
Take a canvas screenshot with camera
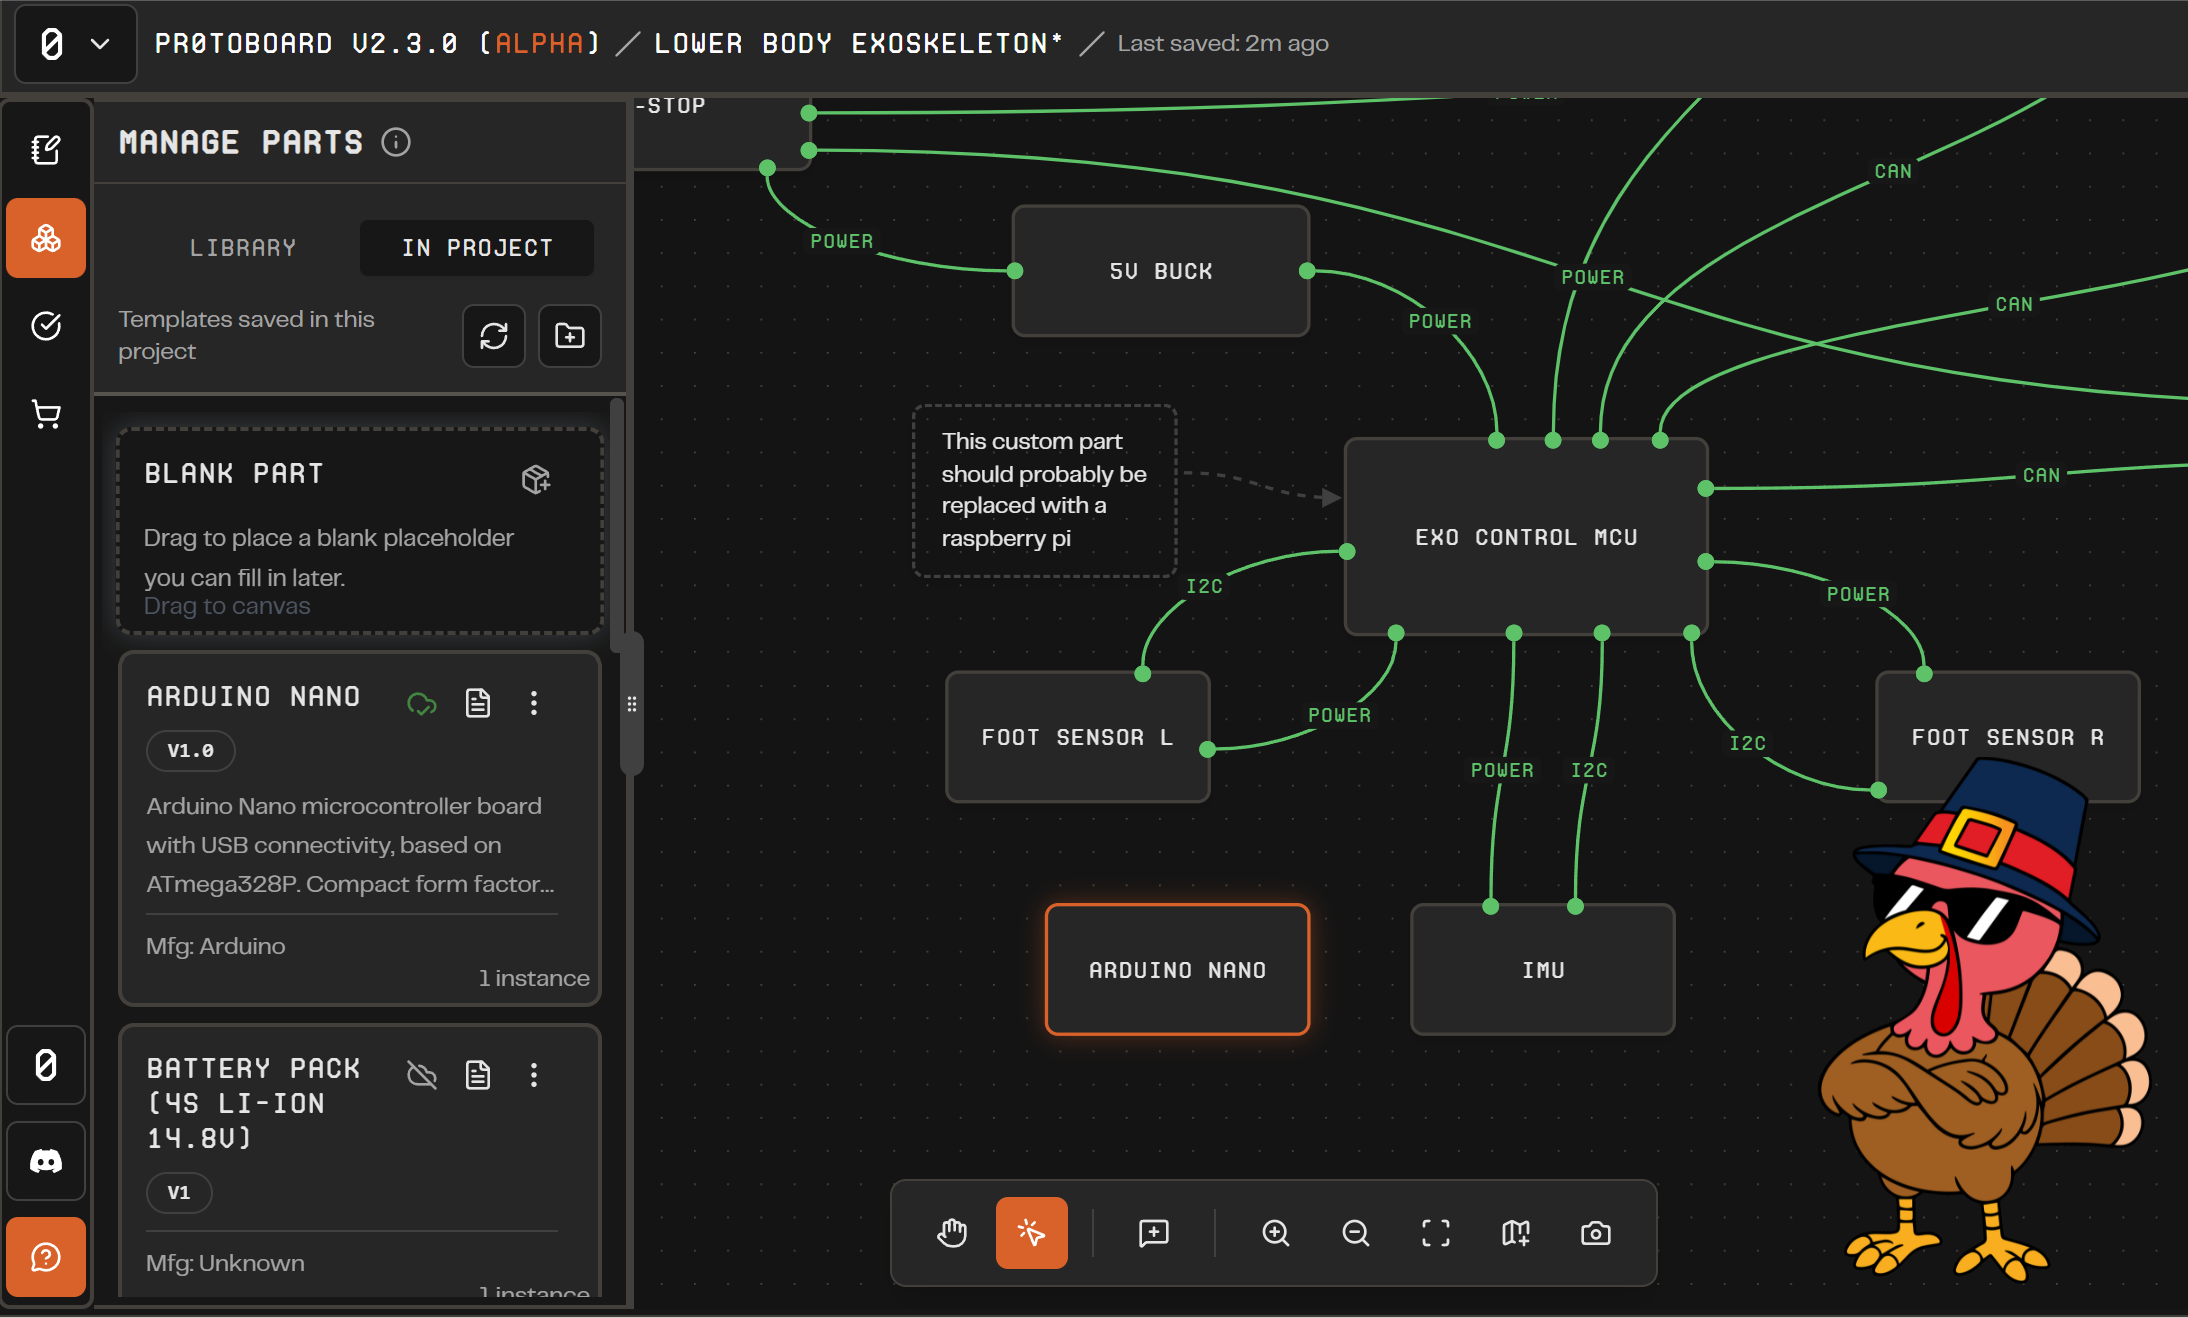point(1595,1233)
